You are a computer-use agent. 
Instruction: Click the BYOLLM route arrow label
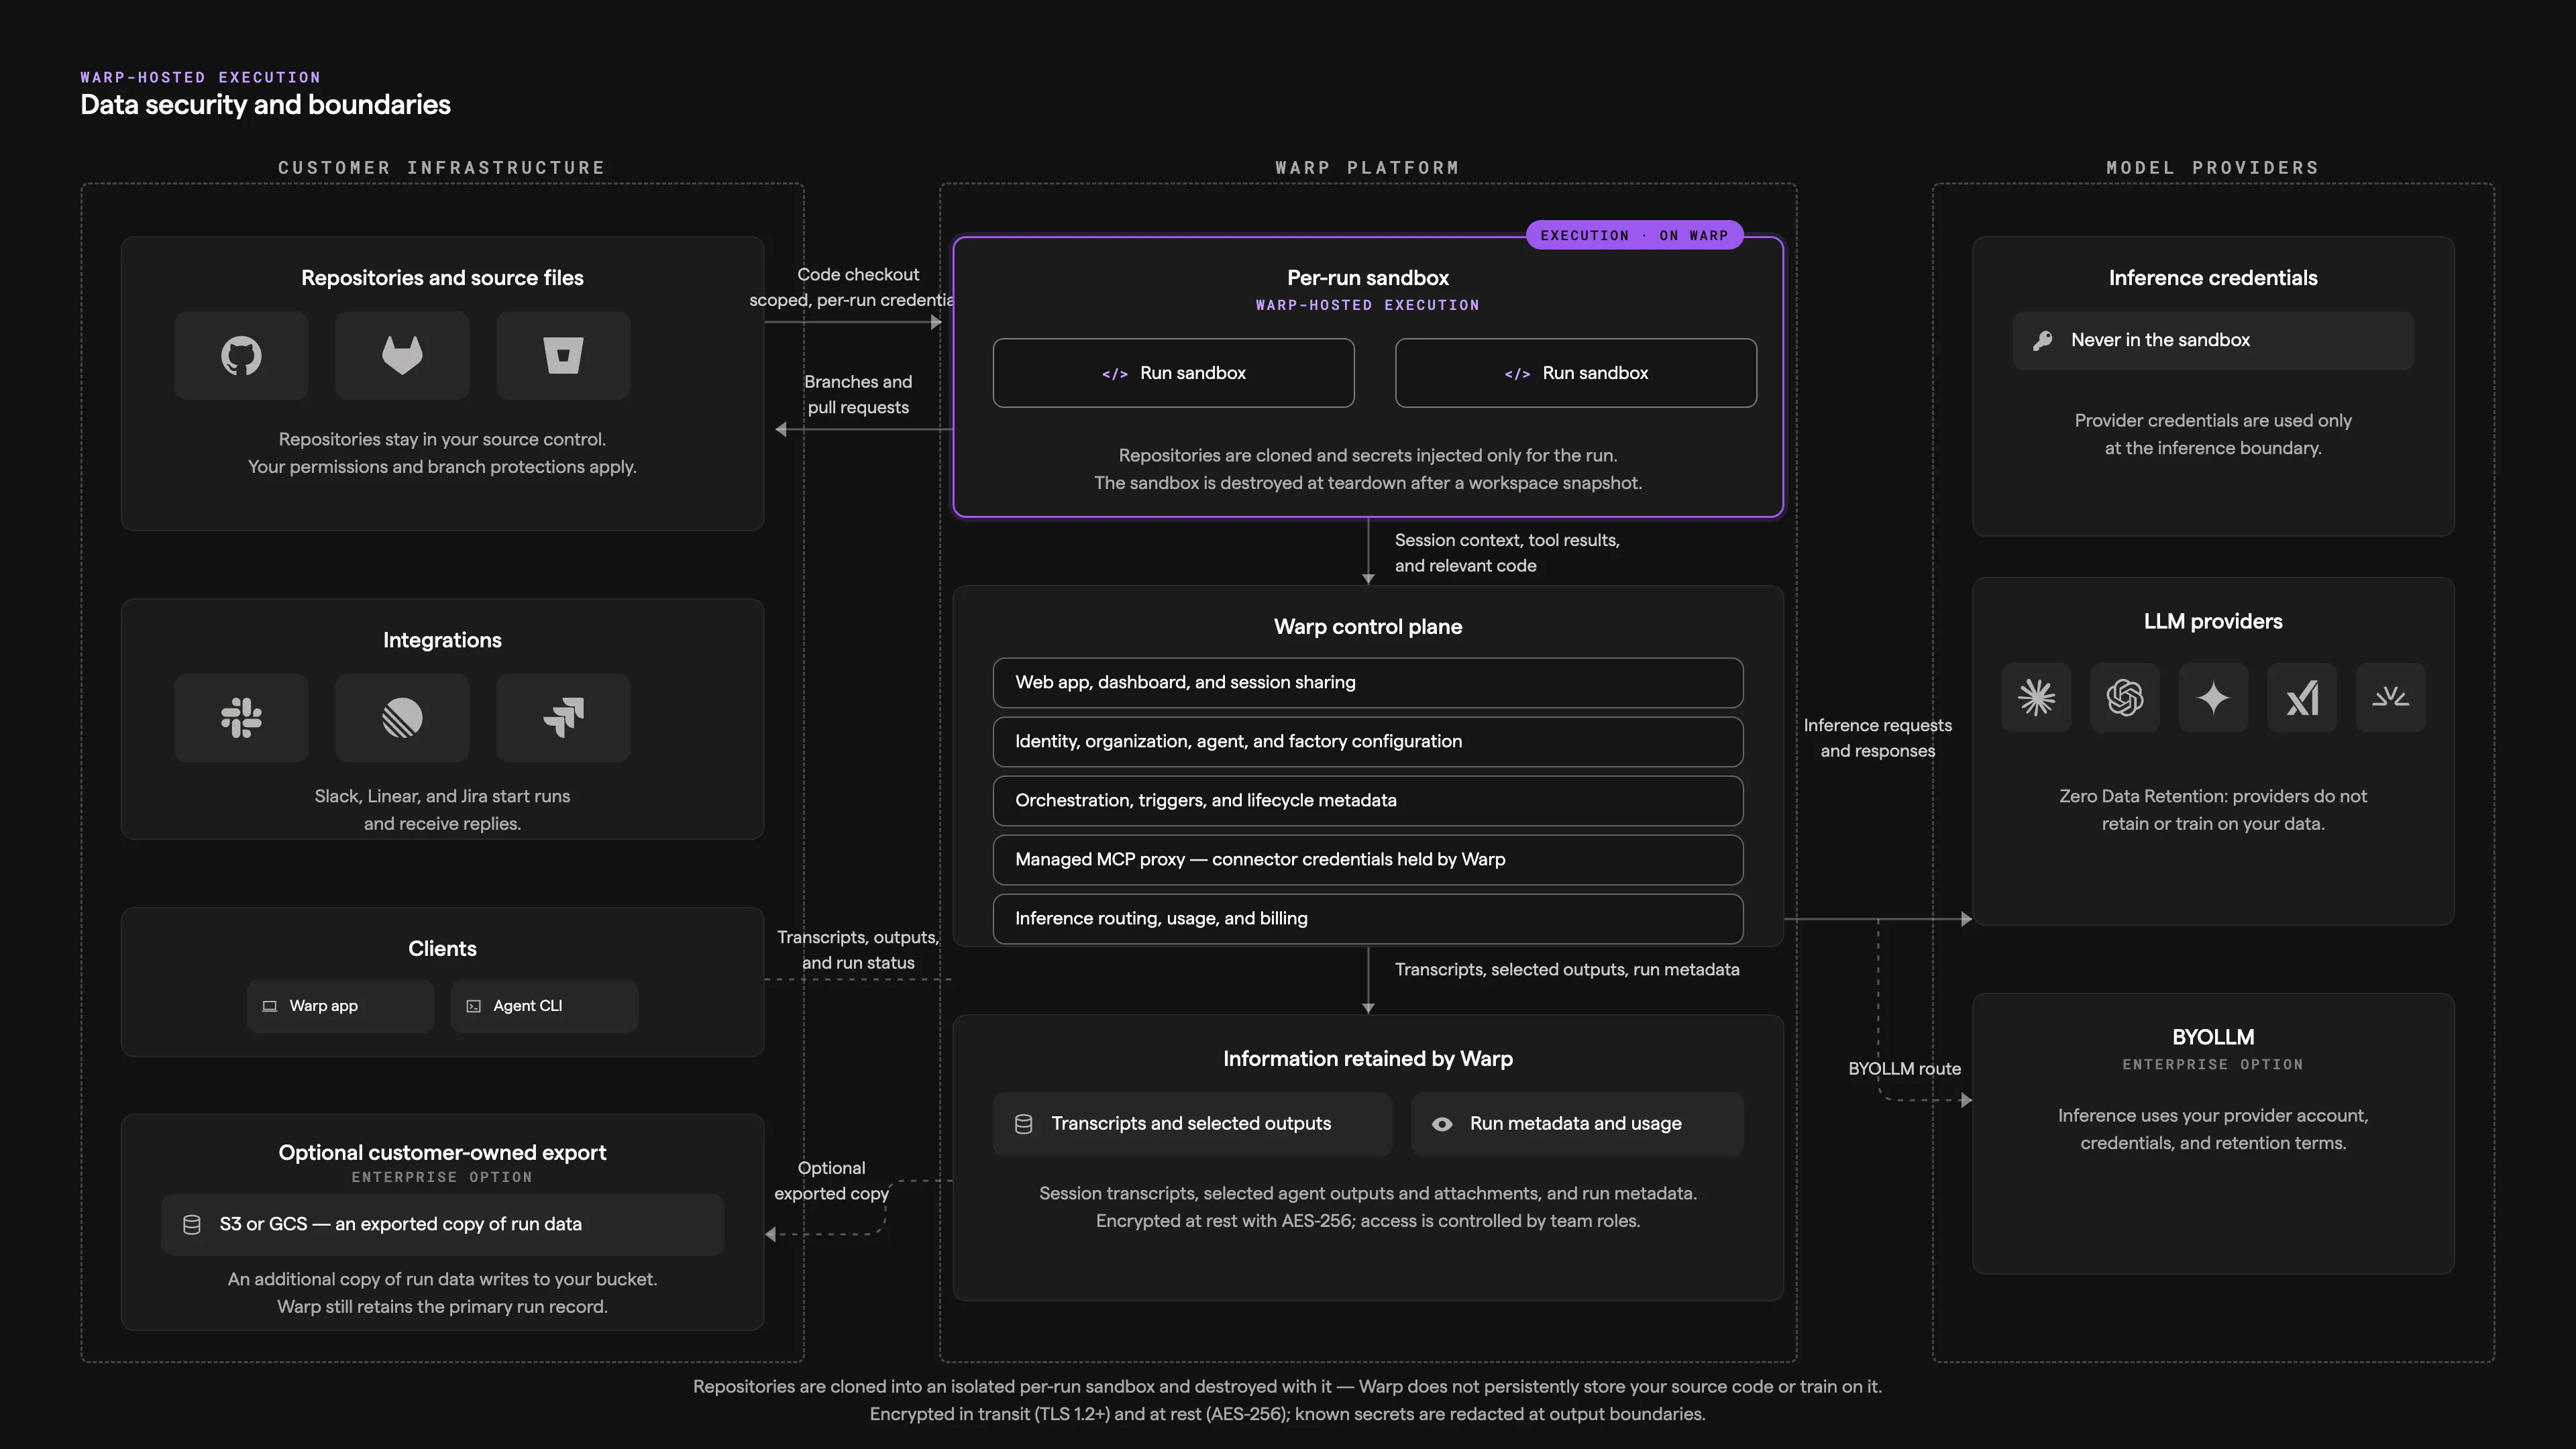coord(1904,1069)
